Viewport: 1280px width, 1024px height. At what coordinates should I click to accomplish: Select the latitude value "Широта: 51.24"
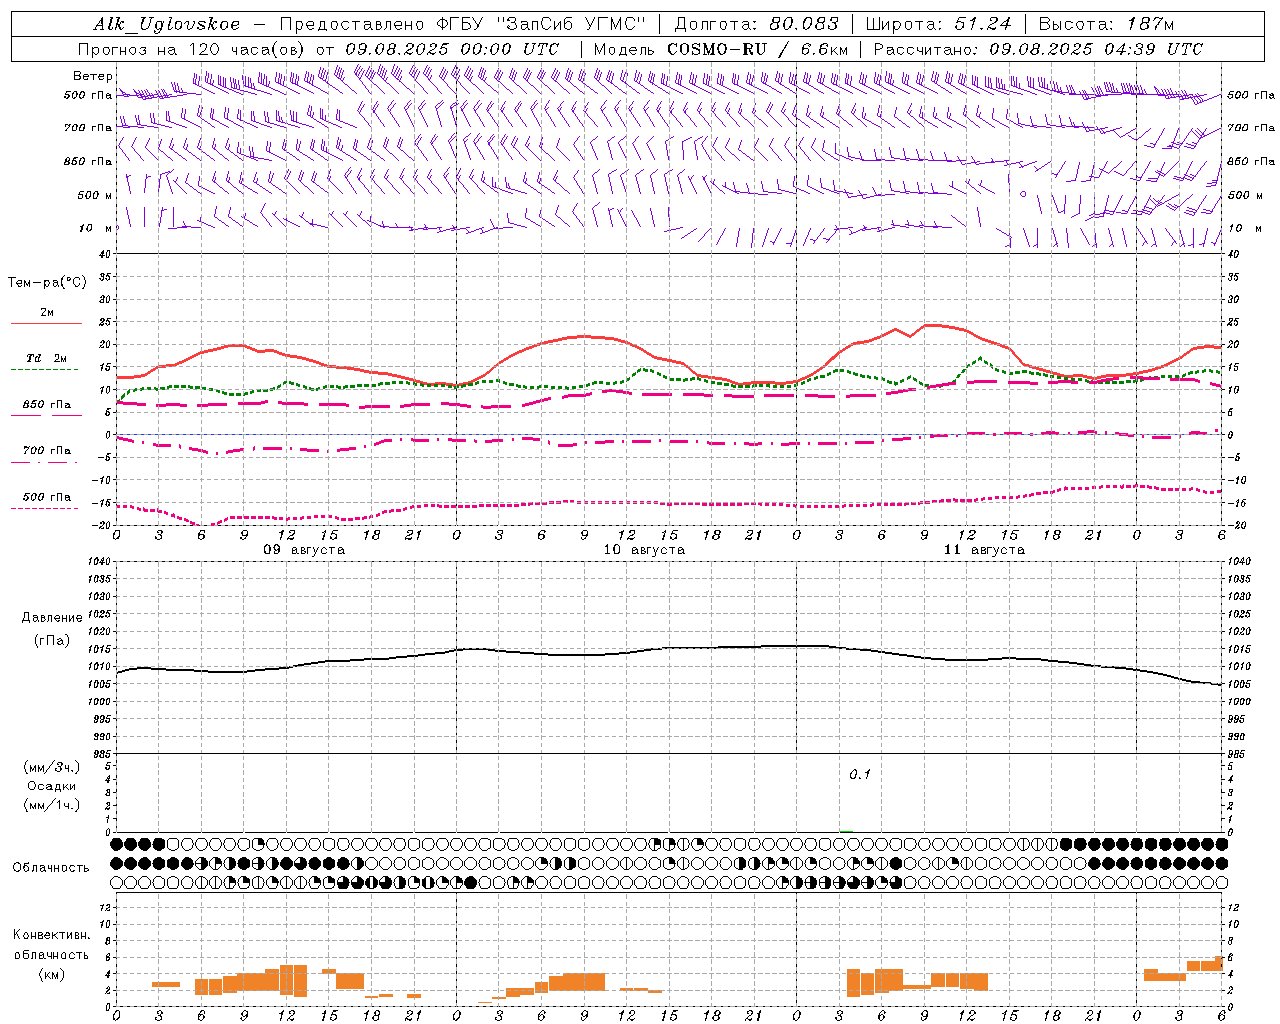(938, 24)
